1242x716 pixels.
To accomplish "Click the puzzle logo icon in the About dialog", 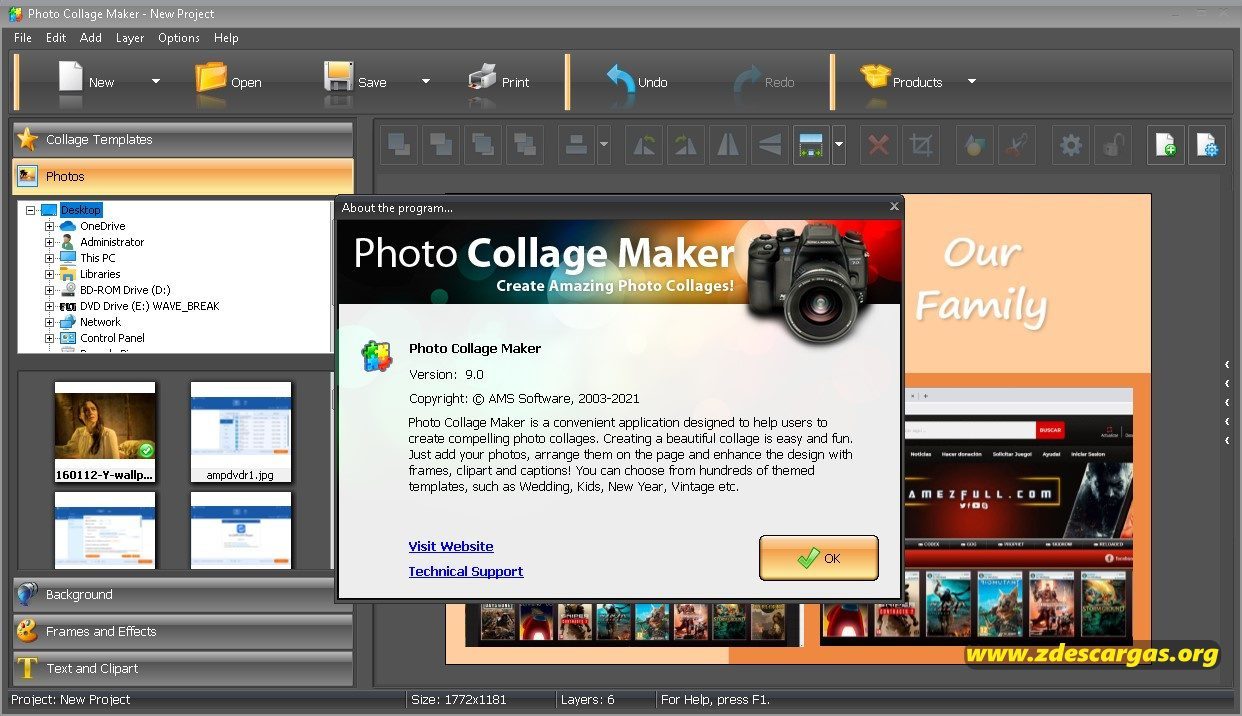I will 378,356.
